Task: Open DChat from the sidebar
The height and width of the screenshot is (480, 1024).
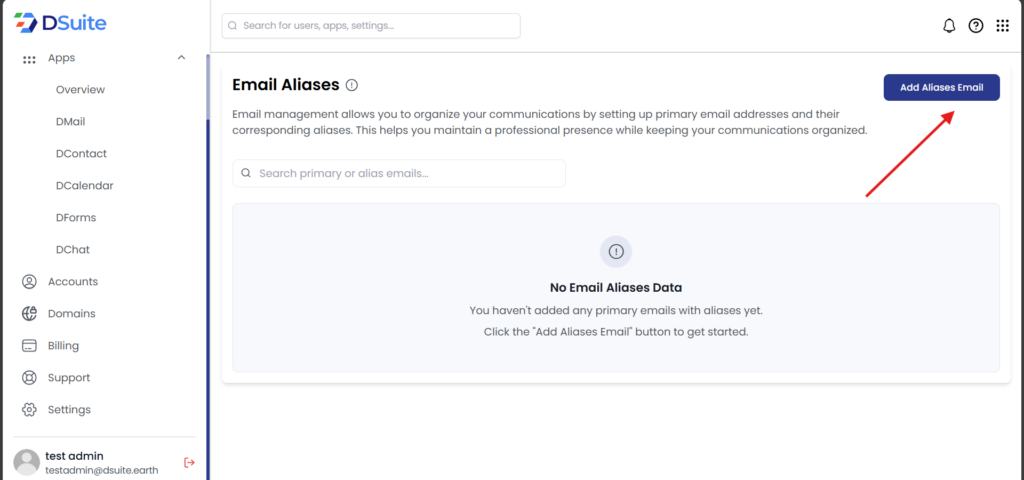Action: 73,250
